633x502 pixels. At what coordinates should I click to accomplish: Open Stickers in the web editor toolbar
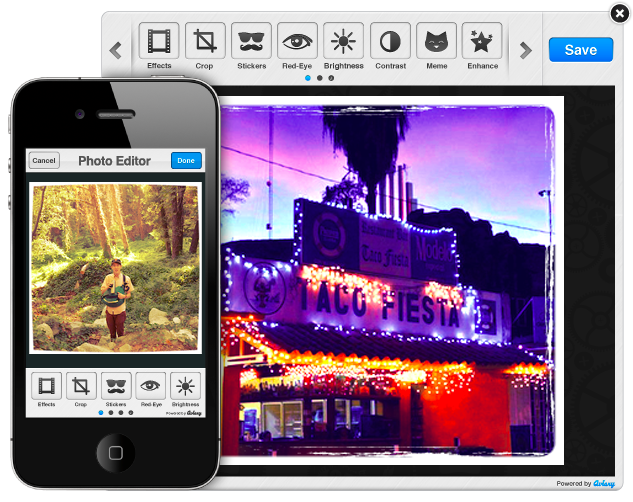[251, 41]
